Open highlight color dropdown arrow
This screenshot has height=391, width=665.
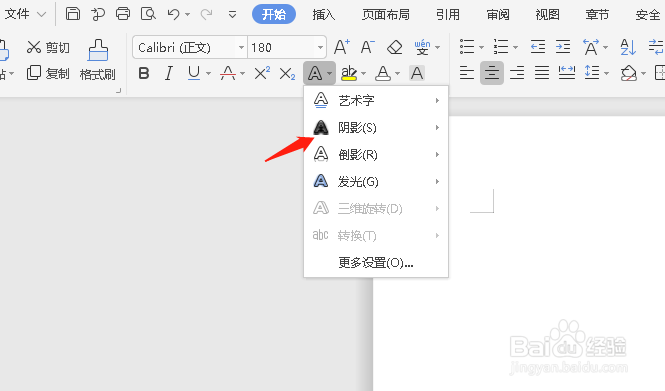(x=363, y=74)
